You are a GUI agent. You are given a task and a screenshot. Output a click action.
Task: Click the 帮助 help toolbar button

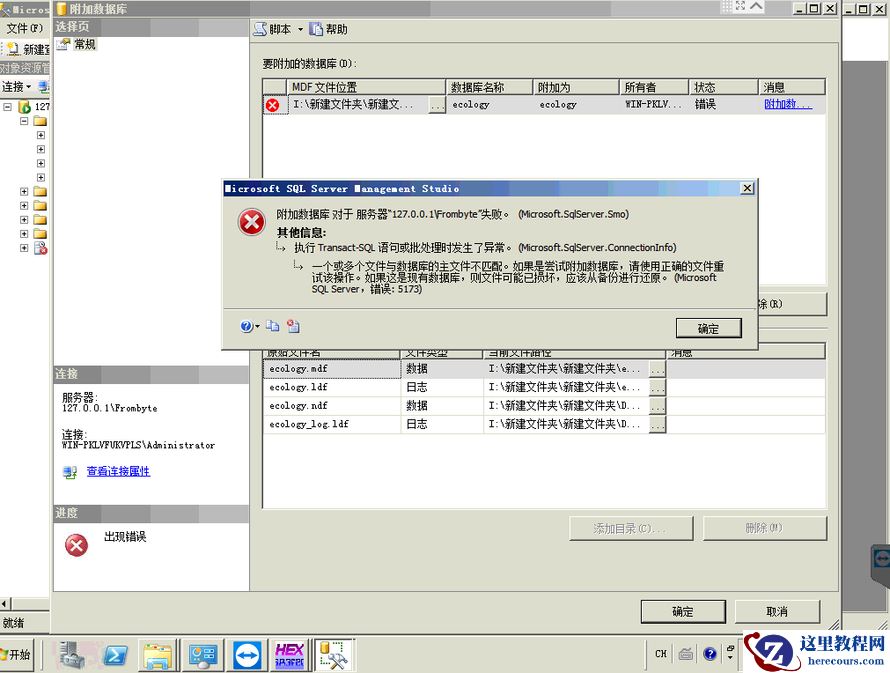[328, 29]
